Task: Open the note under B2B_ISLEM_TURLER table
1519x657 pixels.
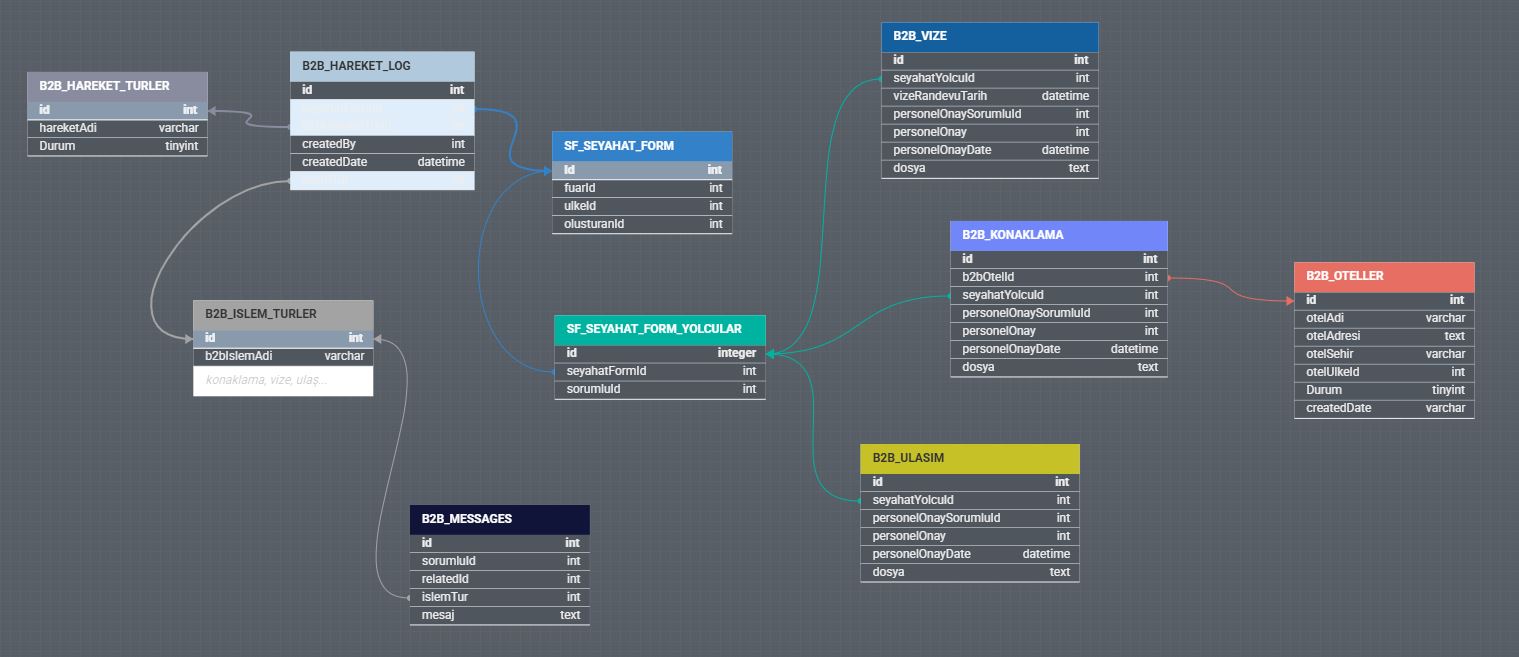Action: click(282, 381)
